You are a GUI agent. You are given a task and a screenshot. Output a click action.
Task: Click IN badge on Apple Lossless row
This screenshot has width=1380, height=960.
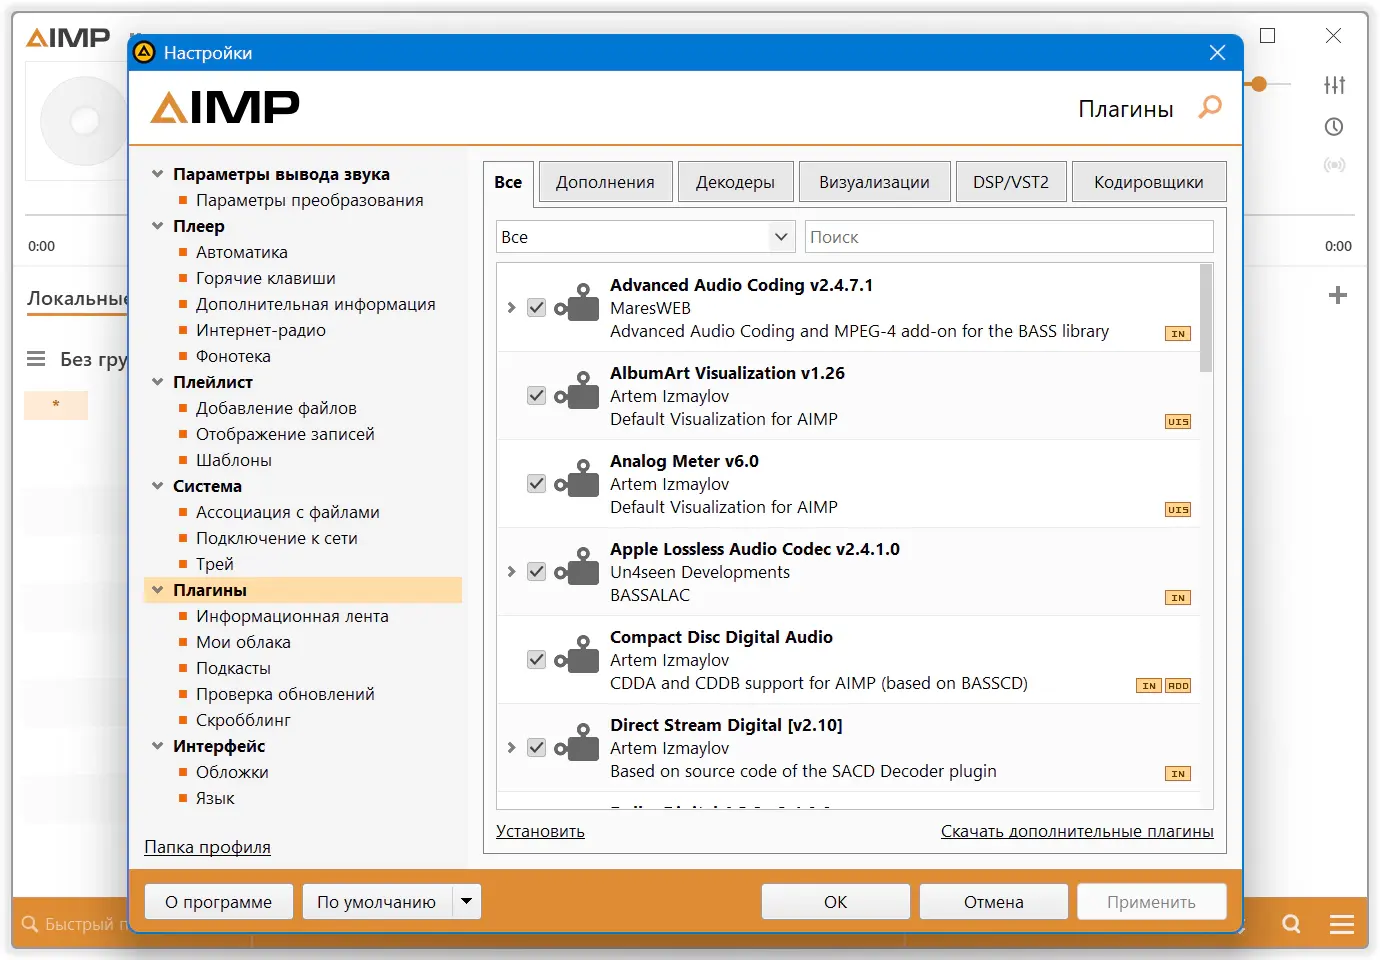click(1178, 598)
